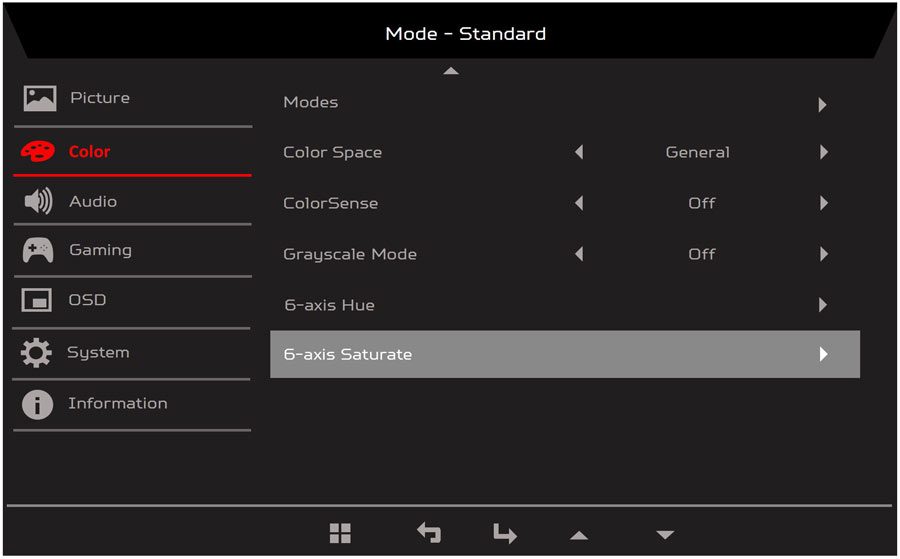The height and width of the screenshot is (559, 900).
Task: Open Audio via the speaker icon
Action: point(38,201)
